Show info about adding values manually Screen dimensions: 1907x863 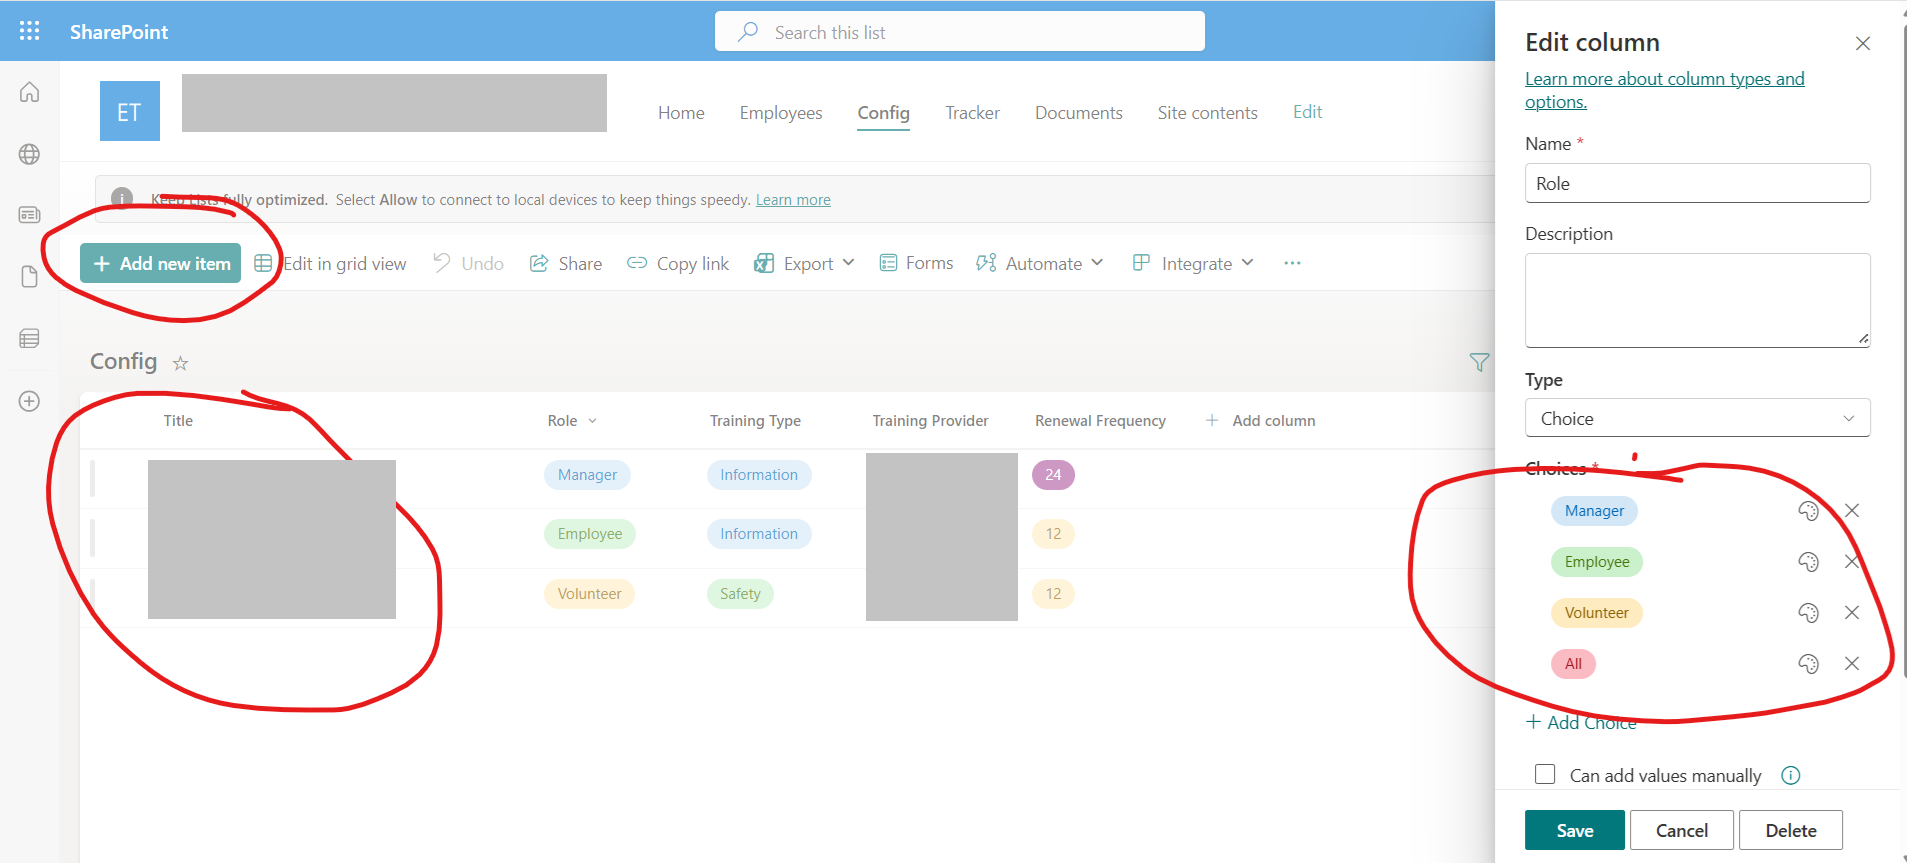tap(1791, 775)
